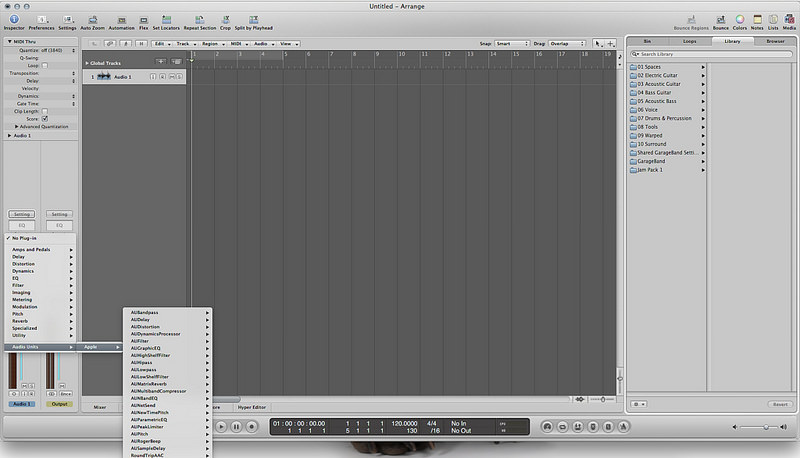Image resolution: width=800 pixels, height=458 pixels.
Task: Collapse the MIDI Thru inspector section
Action: tap(9, 41)
